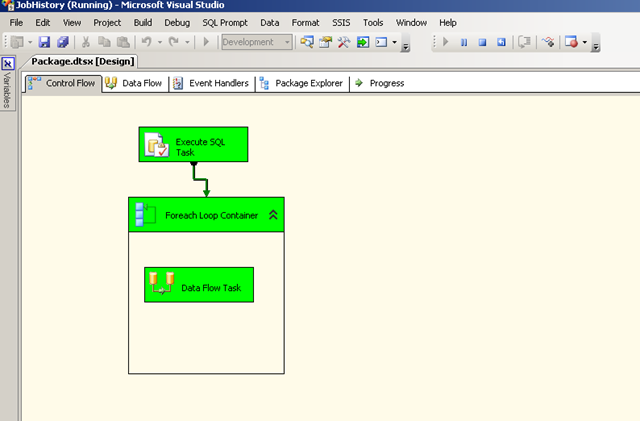Screen dimensions: 640x421
Task: Open the Data menu
Action: (x=270, y=23)
